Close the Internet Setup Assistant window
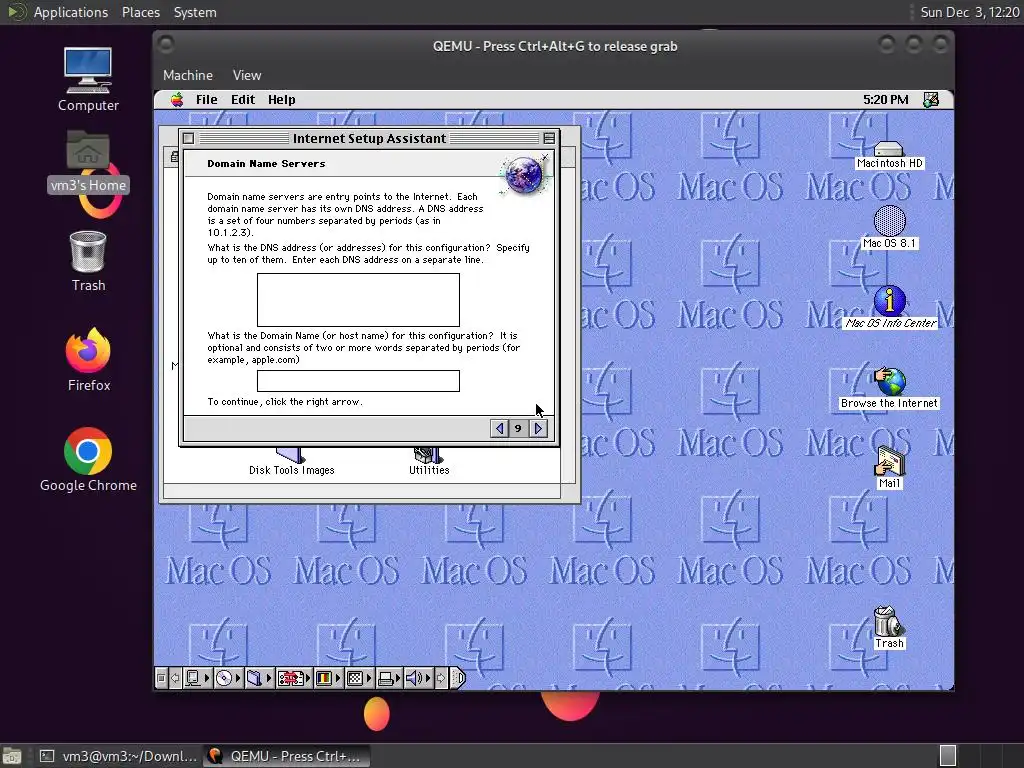Viewport: 1024px width, 768px height. point(189,138)
